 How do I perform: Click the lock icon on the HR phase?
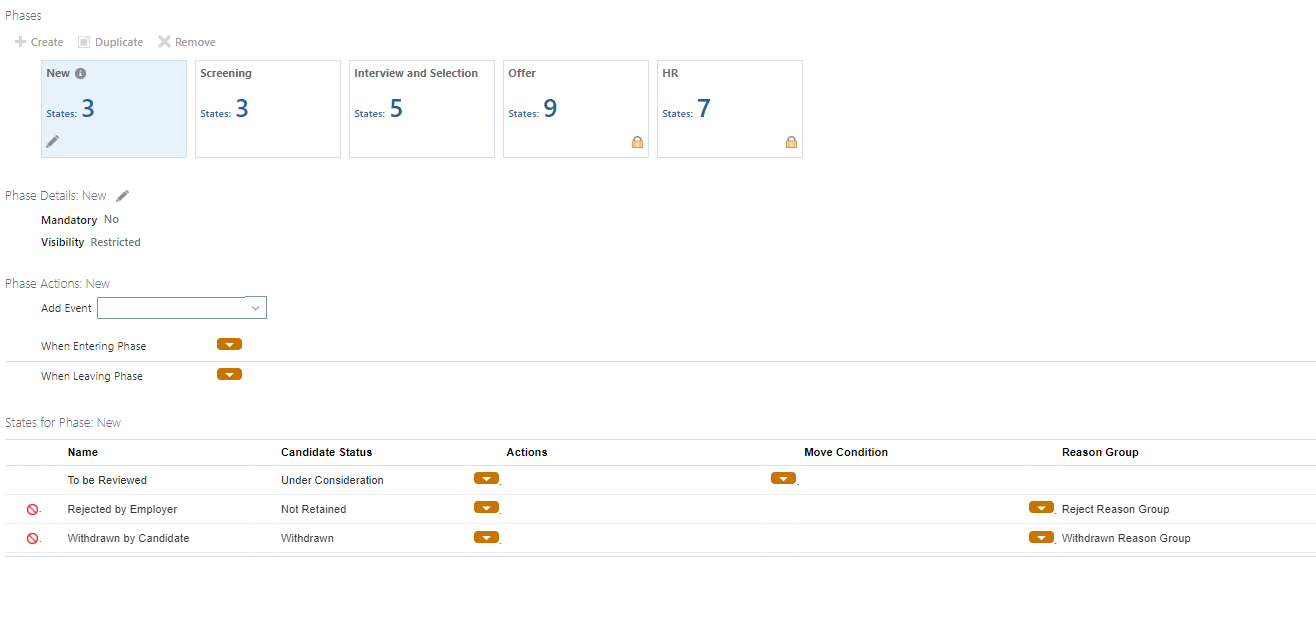(x=791, y=142)
